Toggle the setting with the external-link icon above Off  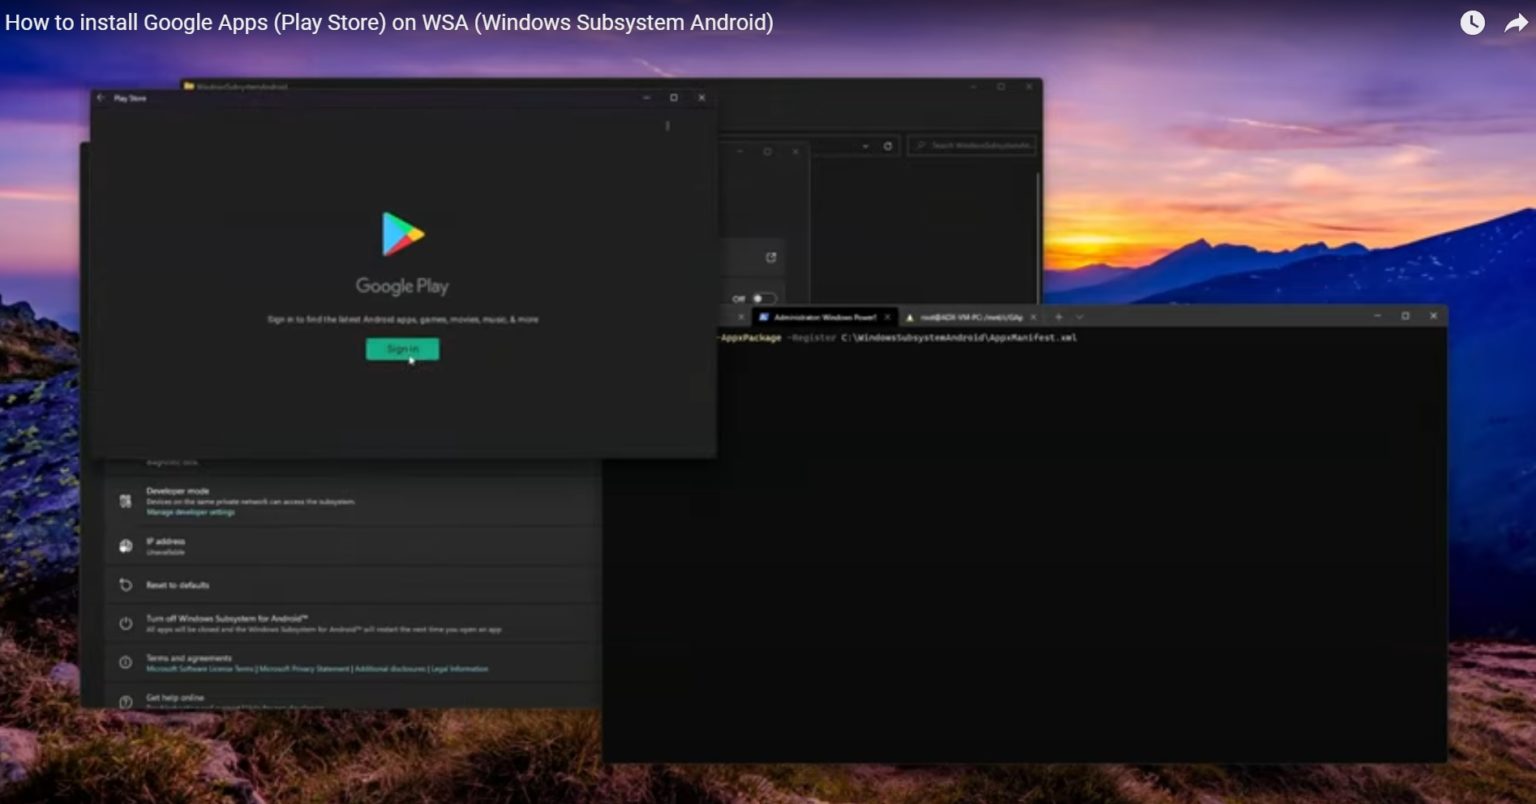[770, 256]
